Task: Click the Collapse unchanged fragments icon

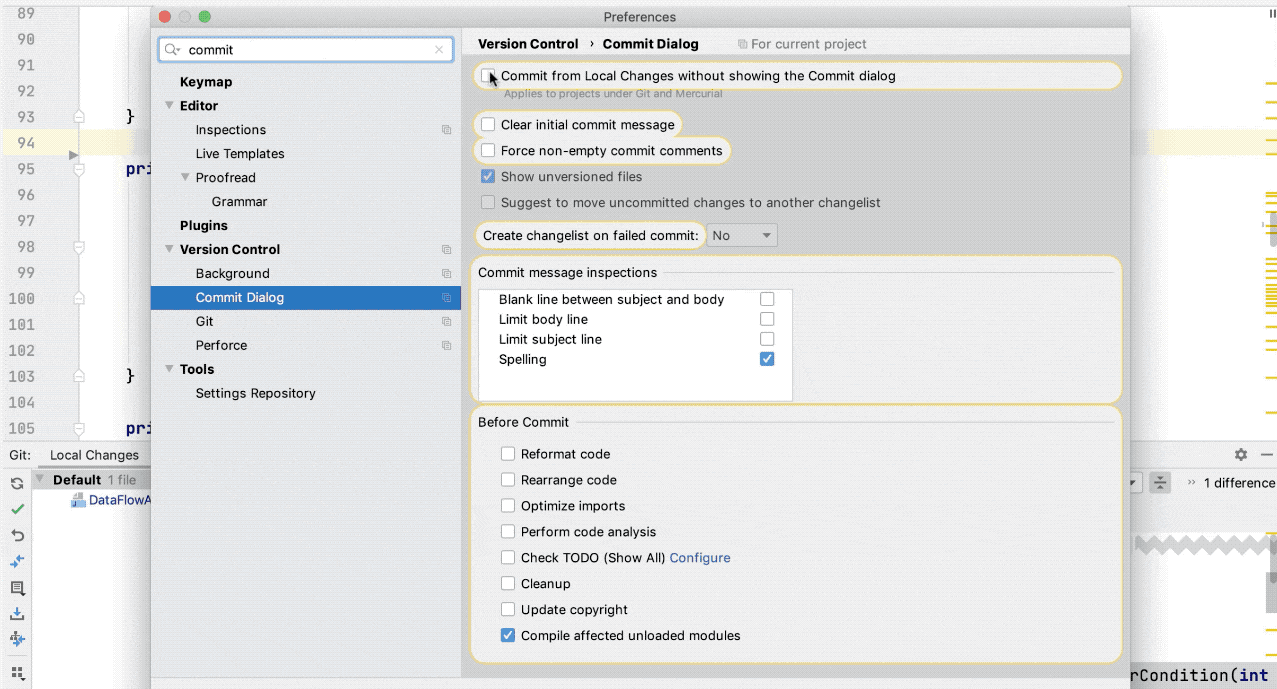Action: (x=1159, y=483)
